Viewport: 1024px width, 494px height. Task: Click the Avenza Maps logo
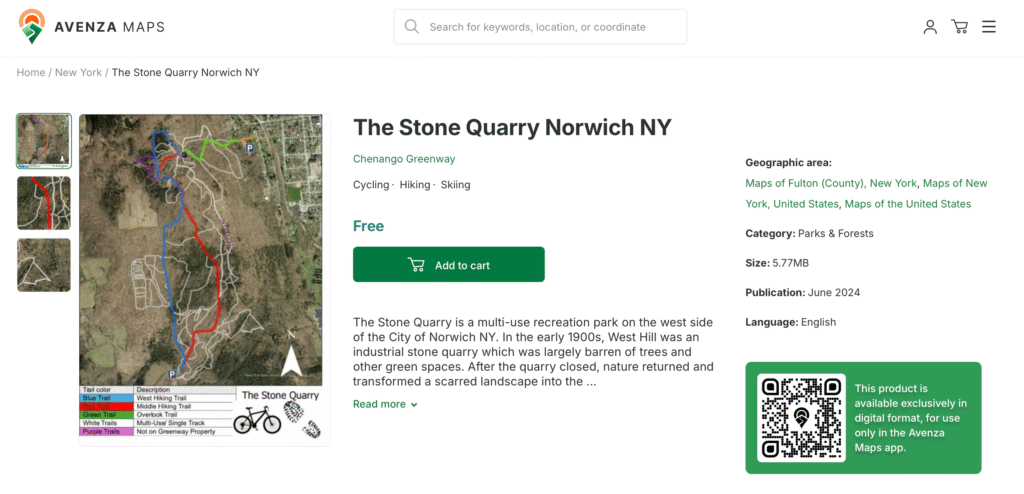tap(91, 27)
